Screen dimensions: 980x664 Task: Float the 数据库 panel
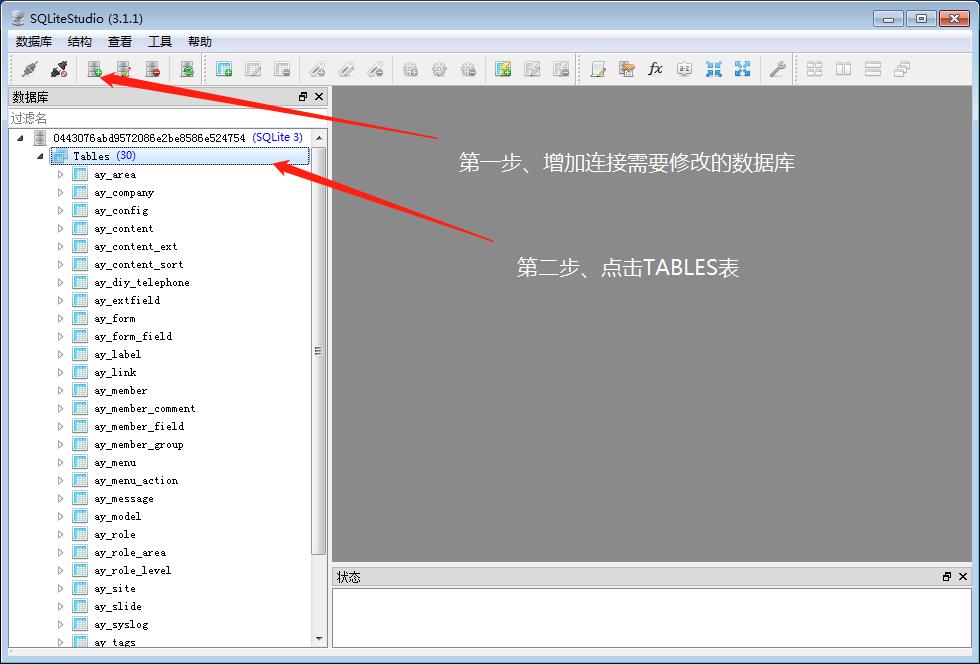pos(303,96)
